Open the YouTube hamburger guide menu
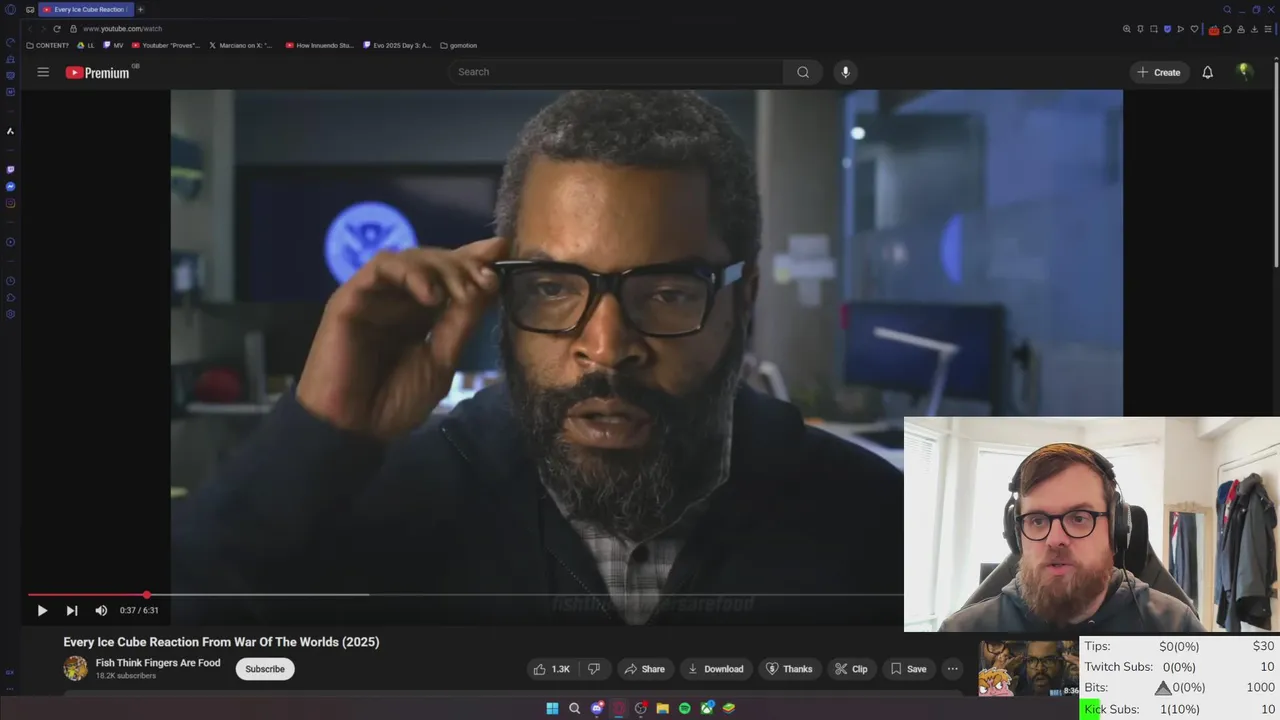Viewport: 1280px width, 720px height. click(x=43, y=72)
